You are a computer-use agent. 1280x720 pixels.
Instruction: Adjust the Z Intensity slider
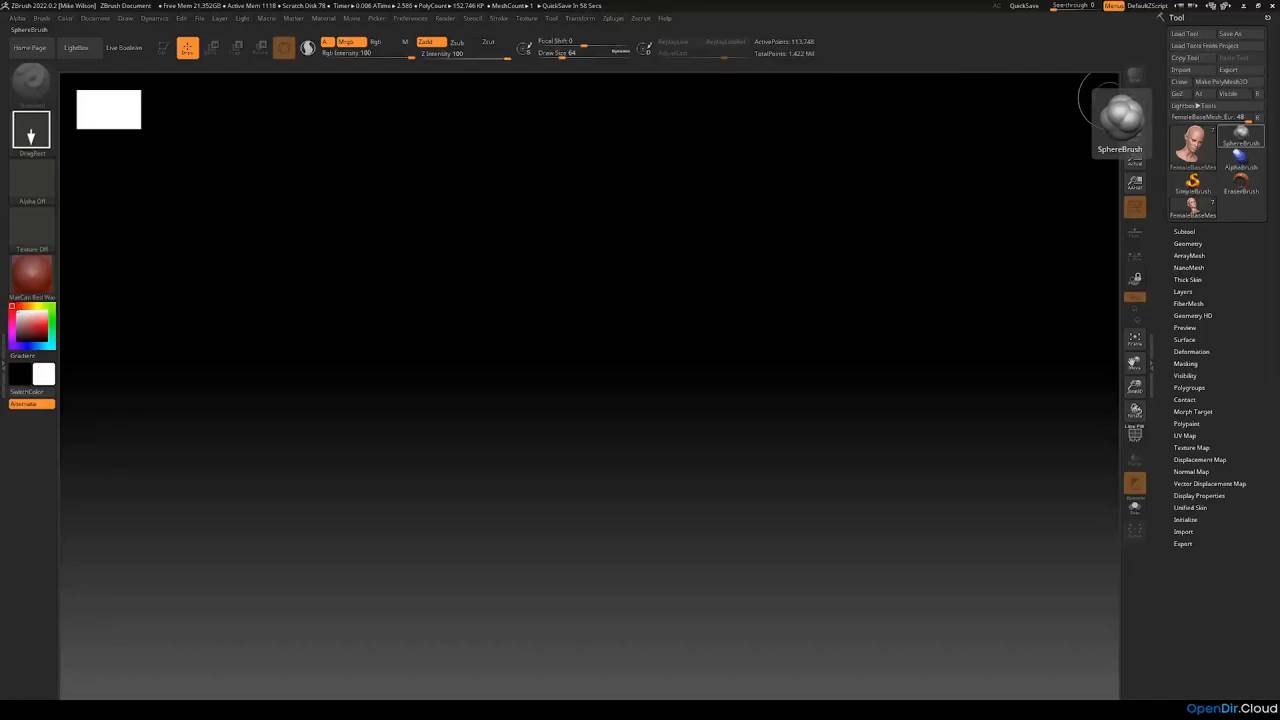coord(464,54)
